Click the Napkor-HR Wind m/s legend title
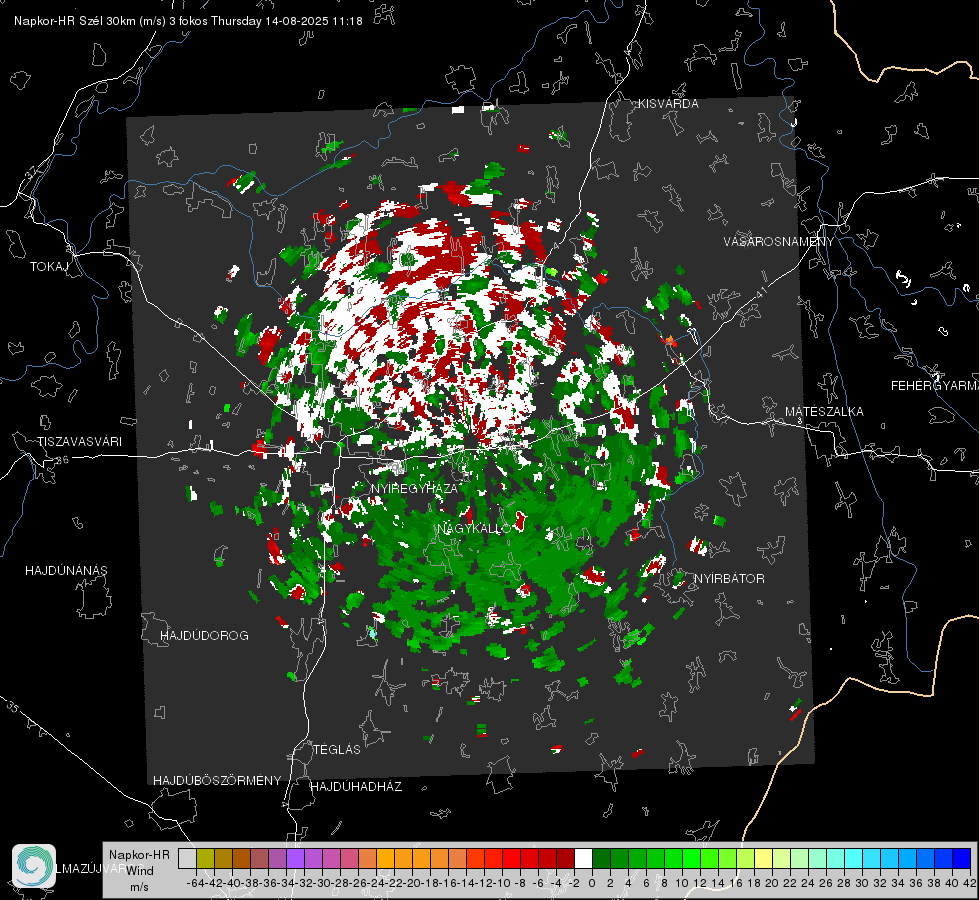 pos(139,870)
